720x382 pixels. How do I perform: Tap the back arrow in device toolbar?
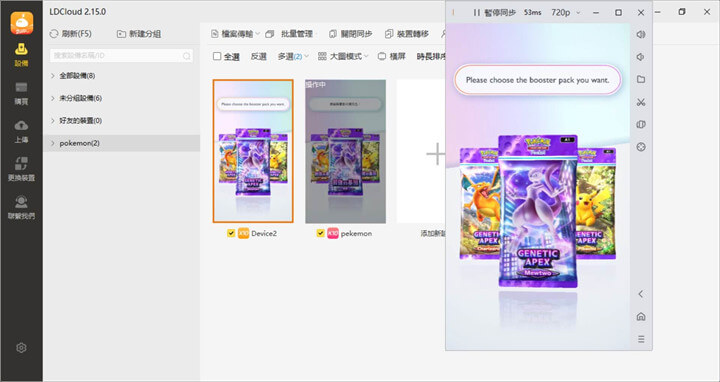[641, 294]
